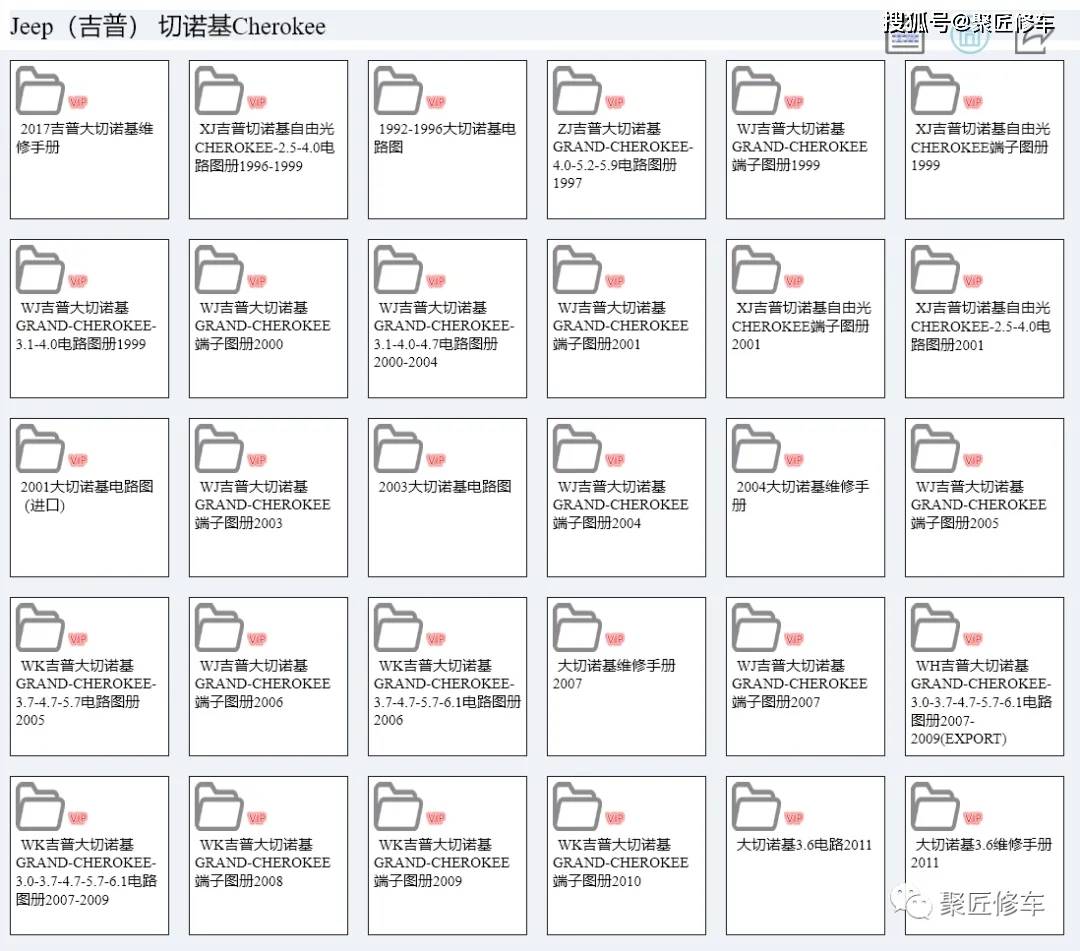Open XJ CHEROKEE端子图册1999 folder icon
This screenshot has height=951, width=1080.
point(935,90)
